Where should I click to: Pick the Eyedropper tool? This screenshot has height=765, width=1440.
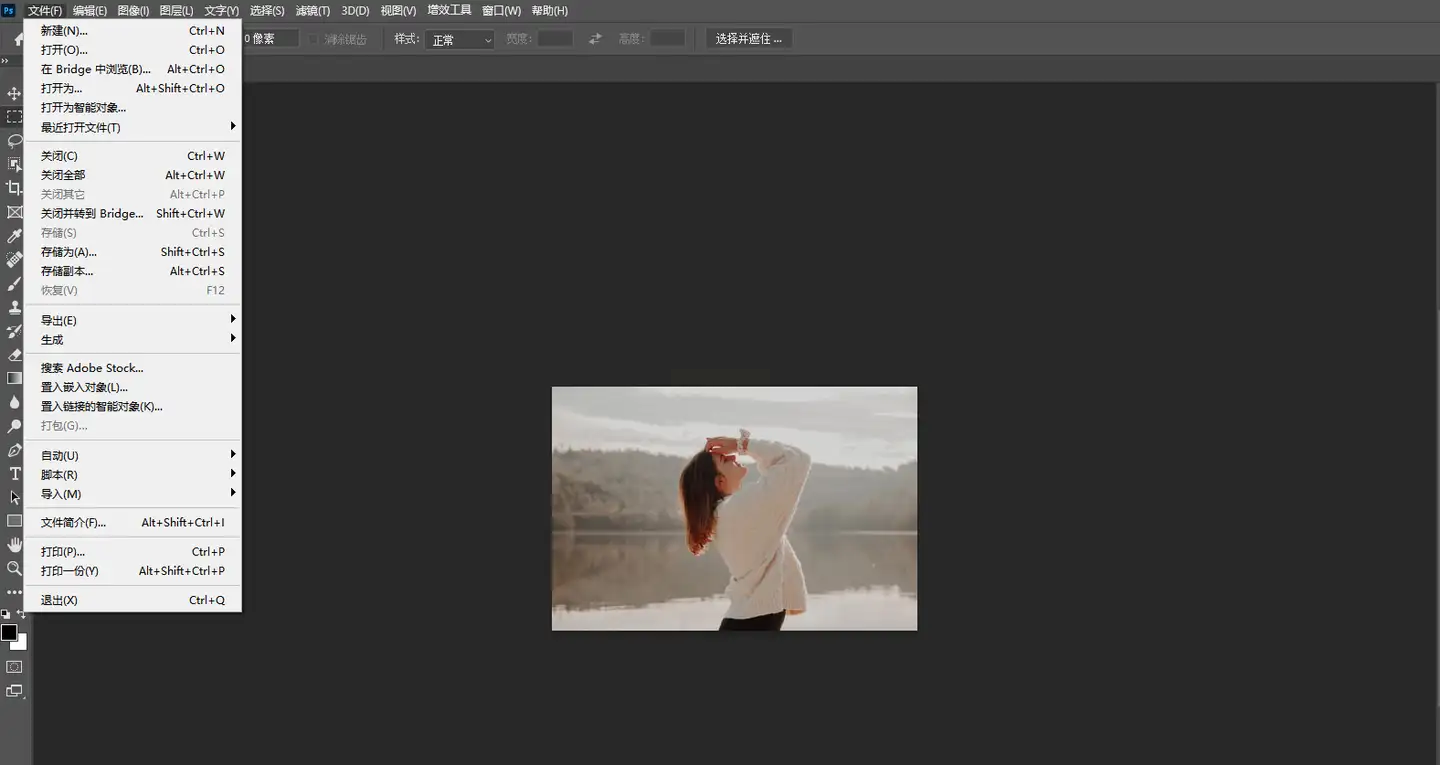click(14, 236)
